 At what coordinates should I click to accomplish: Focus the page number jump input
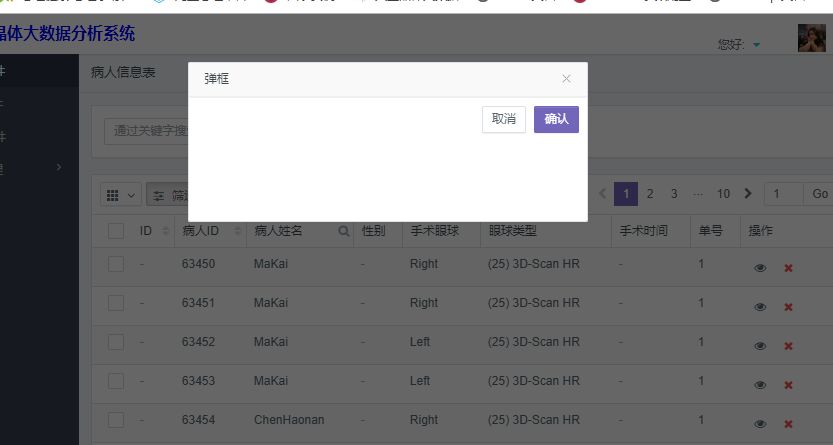tap(783, 194)
